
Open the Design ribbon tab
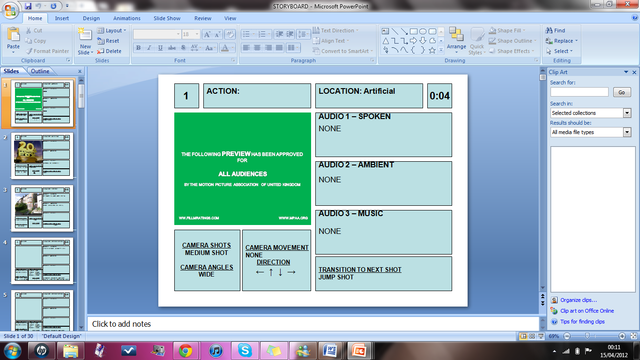click(x=91, y=18)
